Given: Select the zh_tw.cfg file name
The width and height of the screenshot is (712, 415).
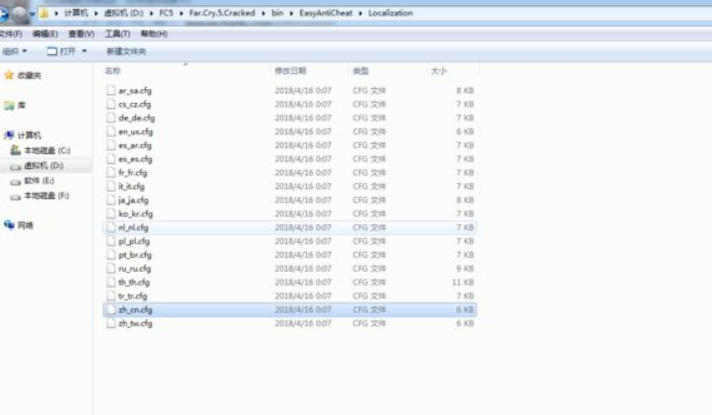Looking at the screenshot, I should tap(135, 323).
